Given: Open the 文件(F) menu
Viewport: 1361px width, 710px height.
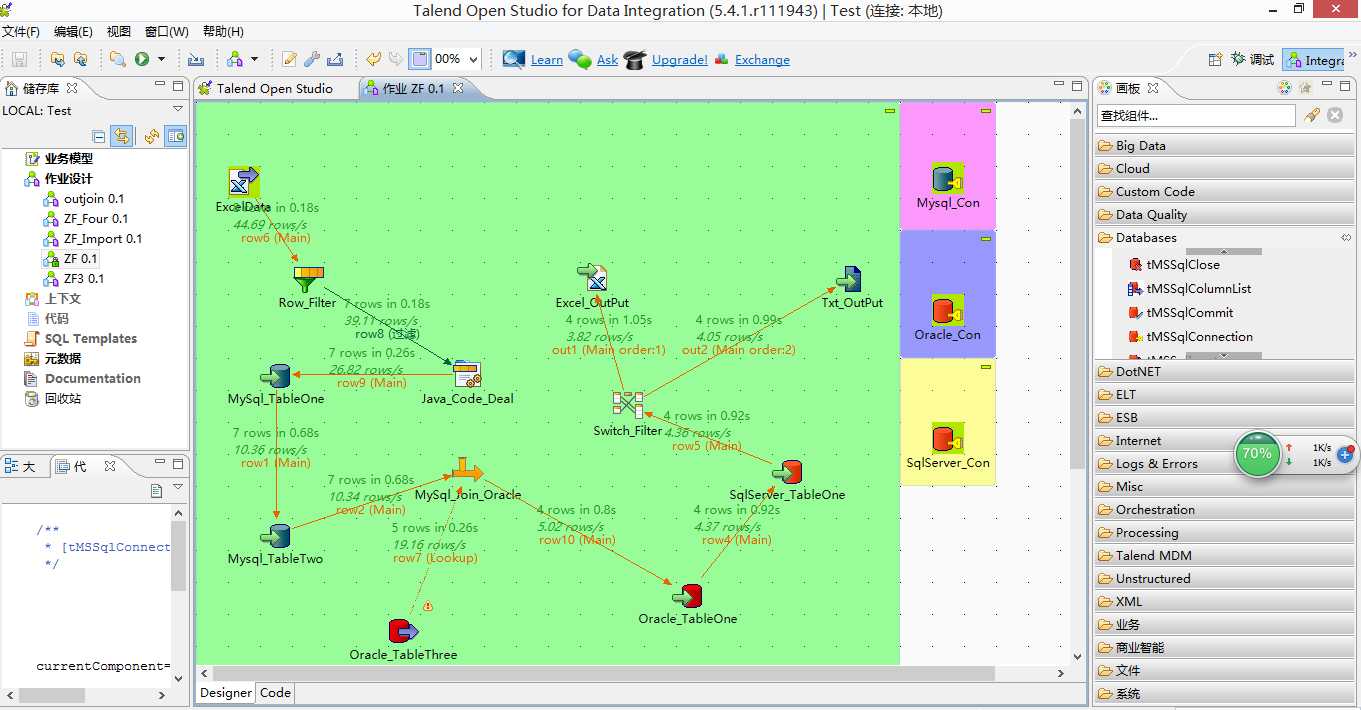Looking at the screenshot, I should 21,31.
